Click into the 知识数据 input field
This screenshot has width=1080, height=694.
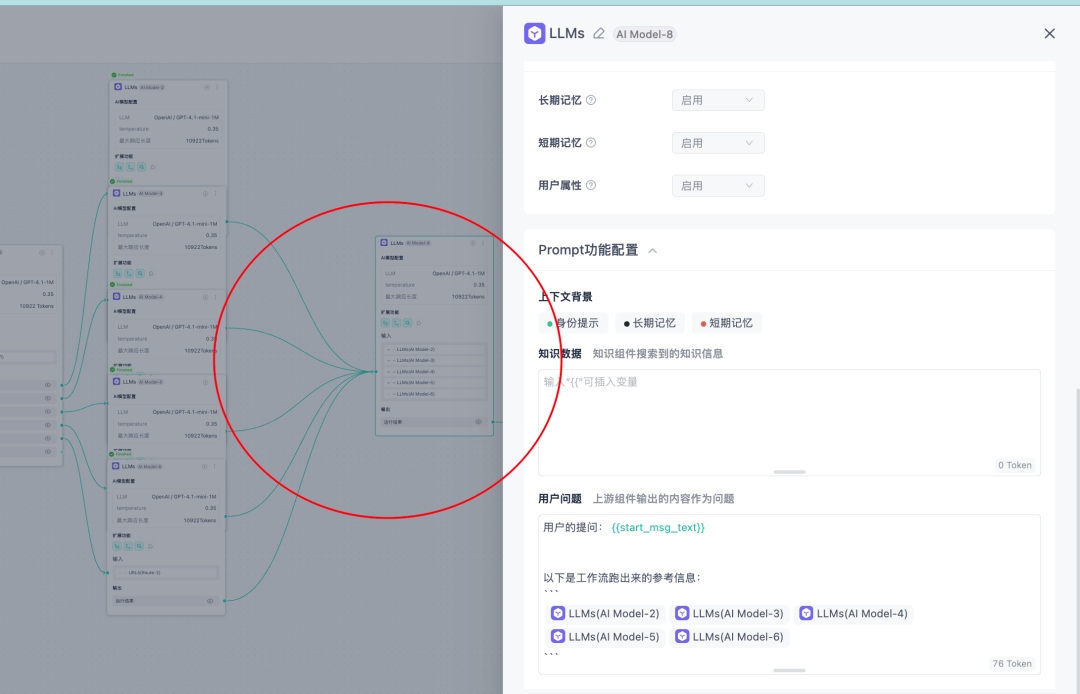(x=788, y=415)
